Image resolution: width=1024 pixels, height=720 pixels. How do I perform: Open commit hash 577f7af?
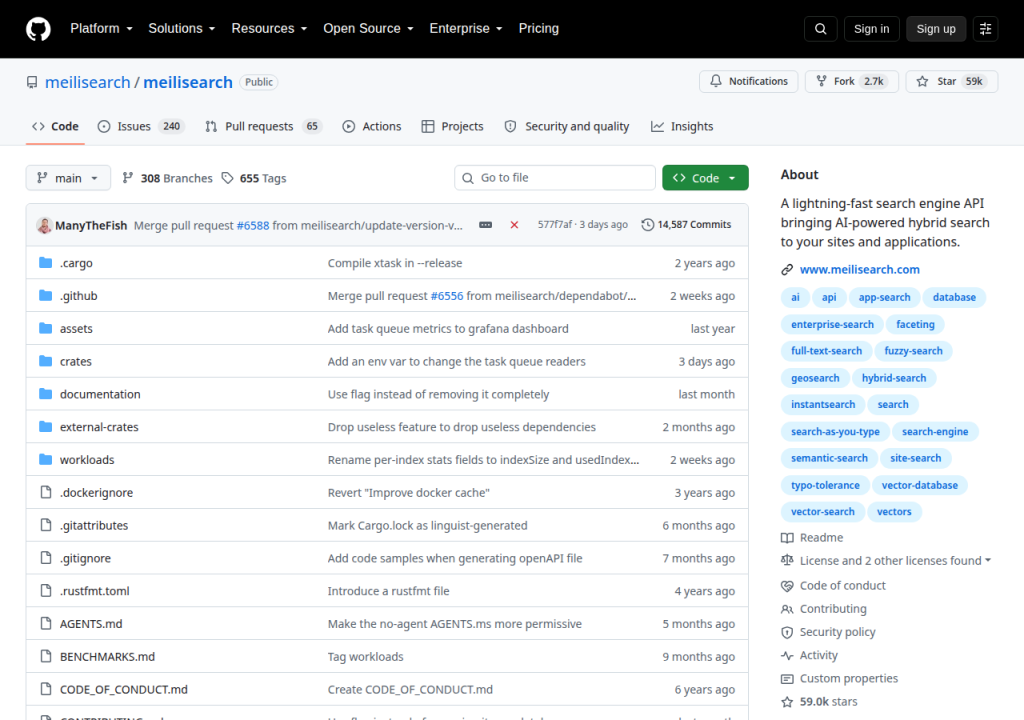[x=554, y=225]
